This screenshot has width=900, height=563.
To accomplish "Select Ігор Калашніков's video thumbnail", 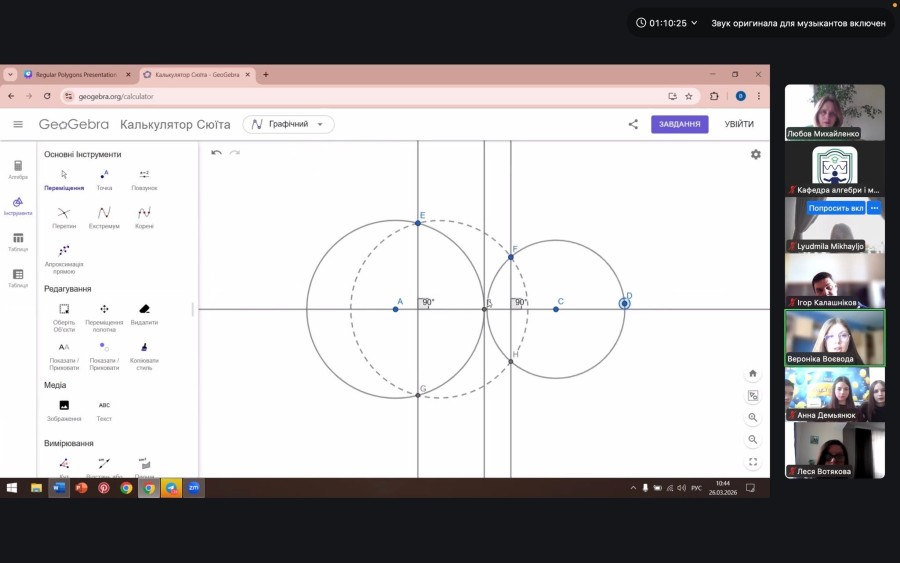I will (x=835, y=281).
